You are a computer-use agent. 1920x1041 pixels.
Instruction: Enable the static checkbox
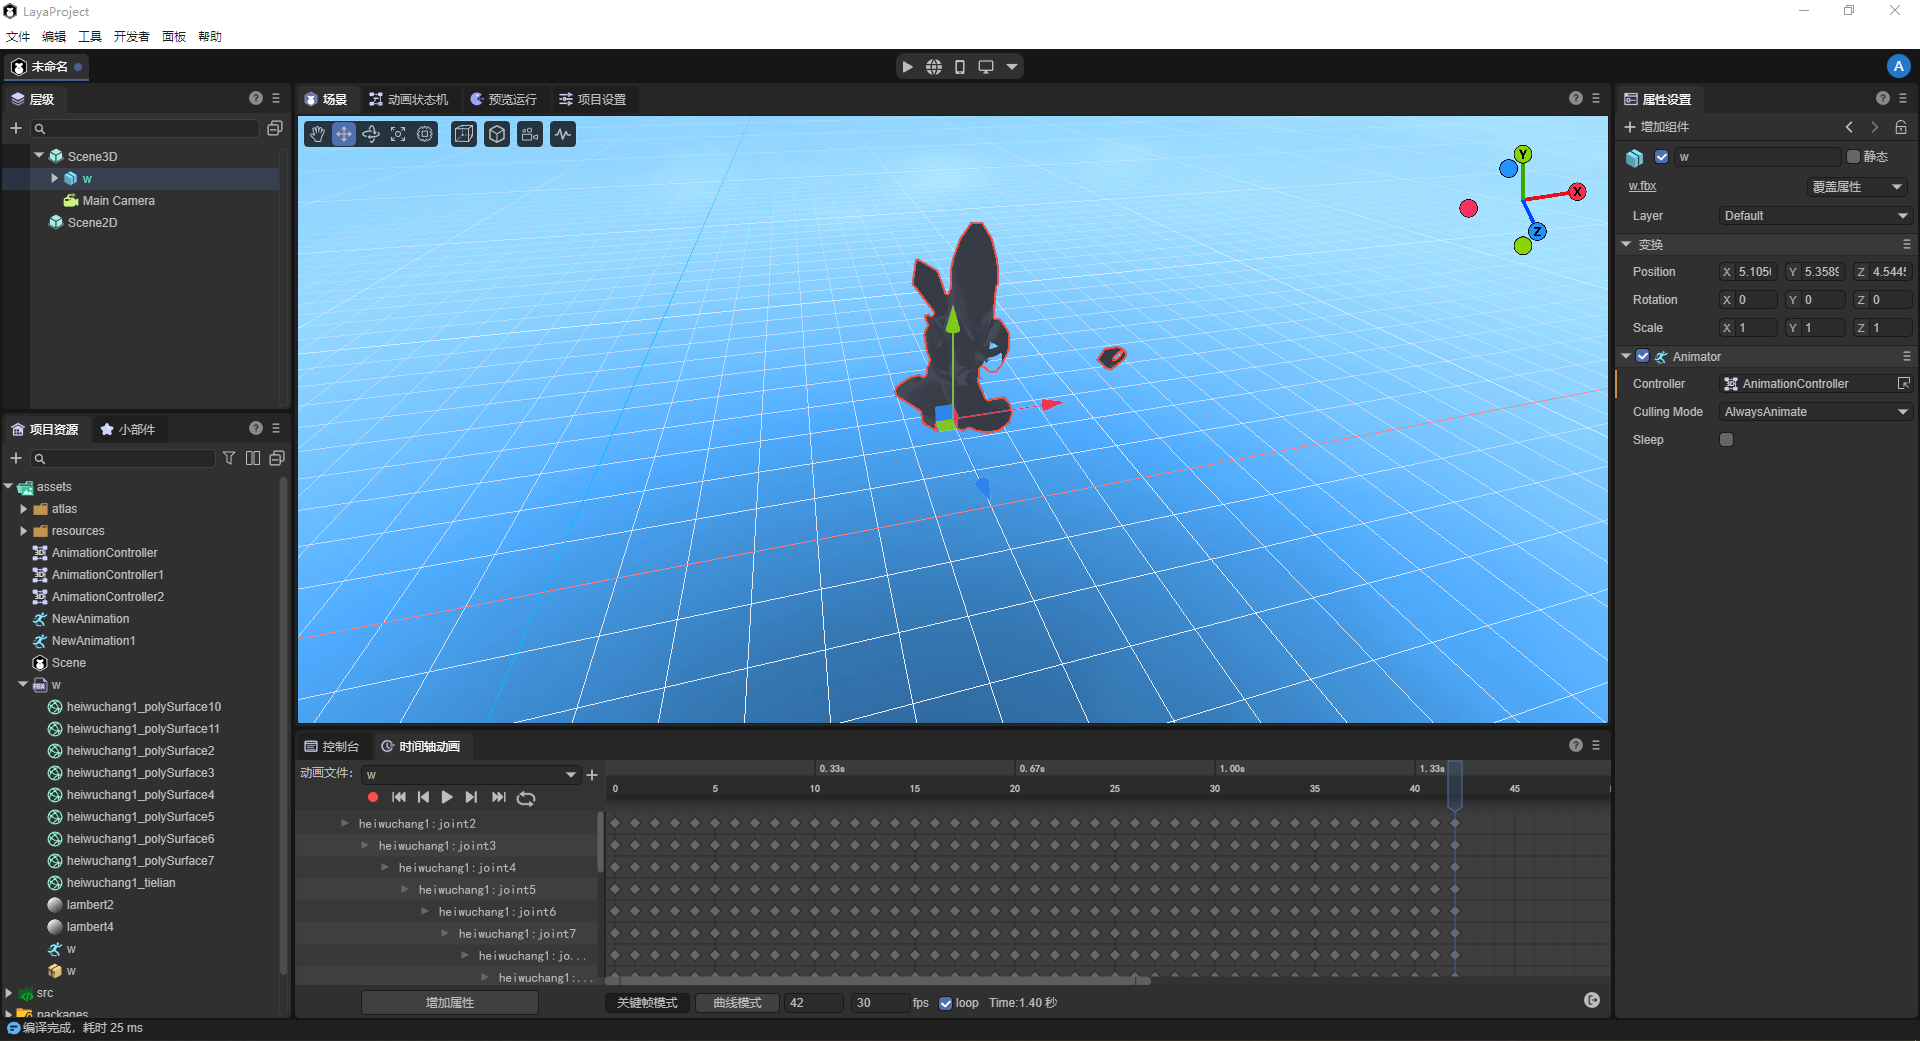(1853, 157)
